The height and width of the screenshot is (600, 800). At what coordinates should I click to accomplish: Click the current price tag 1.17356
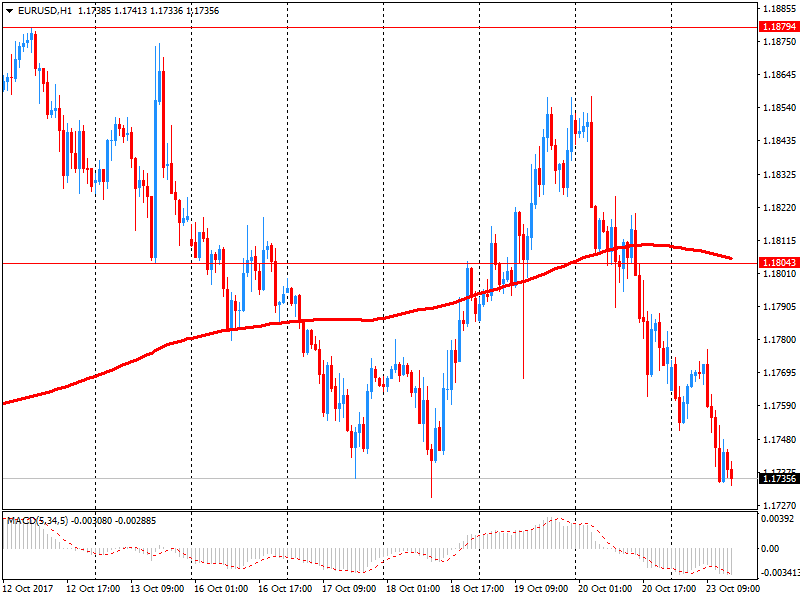(779, 479)
